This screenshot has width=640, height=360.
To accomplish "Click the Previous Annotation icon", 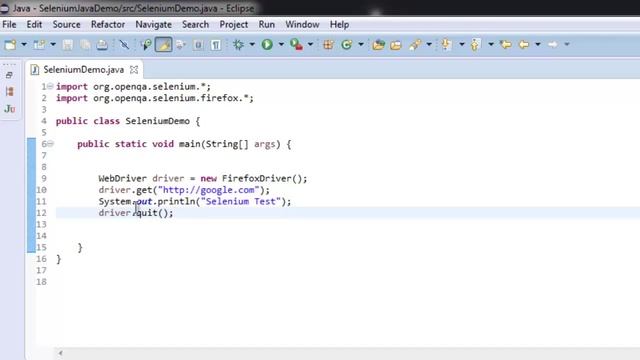I will click(x=475, y=44).
